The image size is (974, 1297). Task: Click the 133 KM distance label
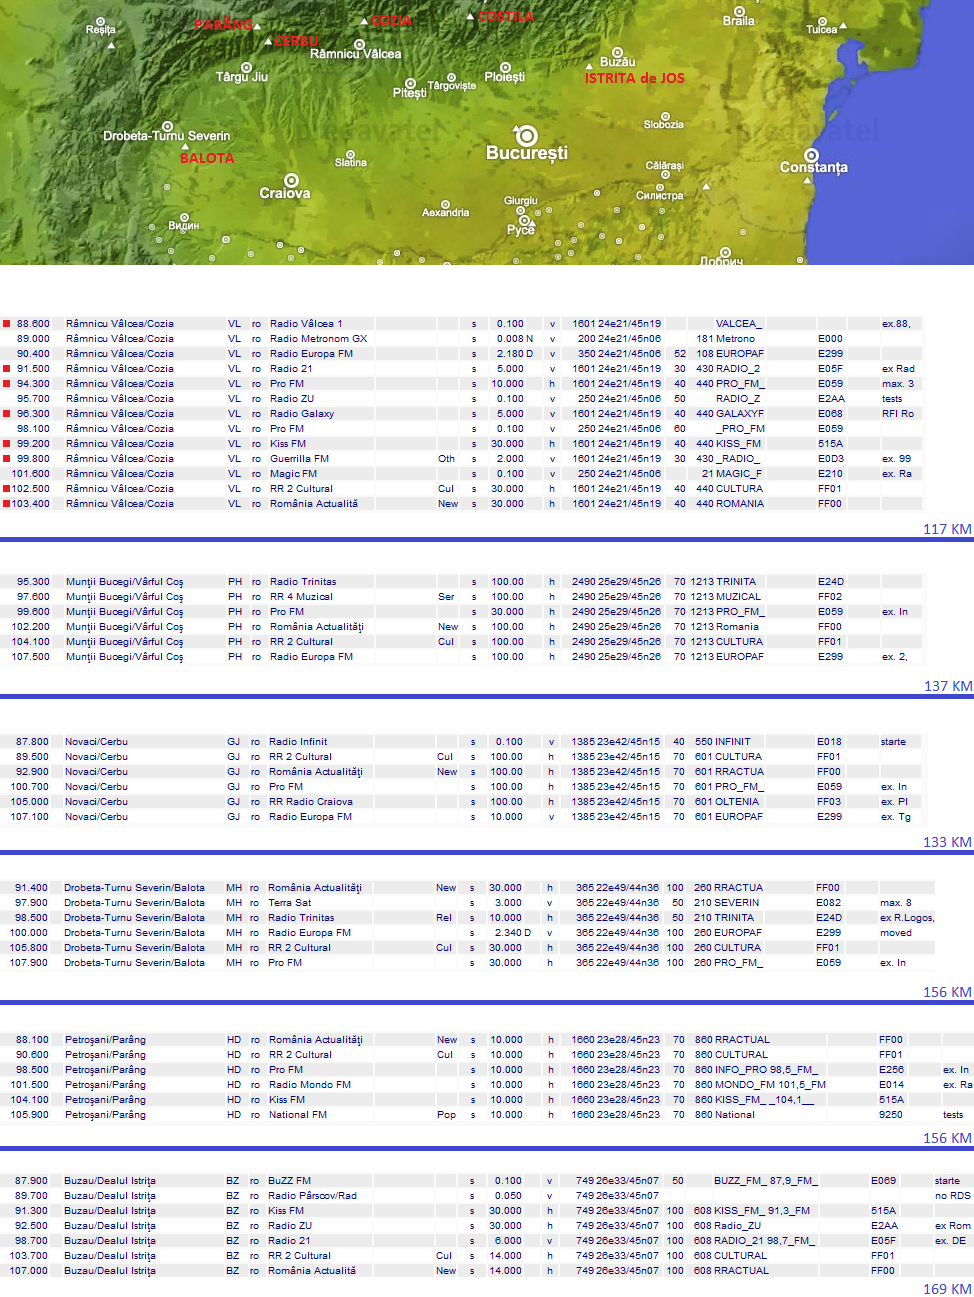(947, 842)
